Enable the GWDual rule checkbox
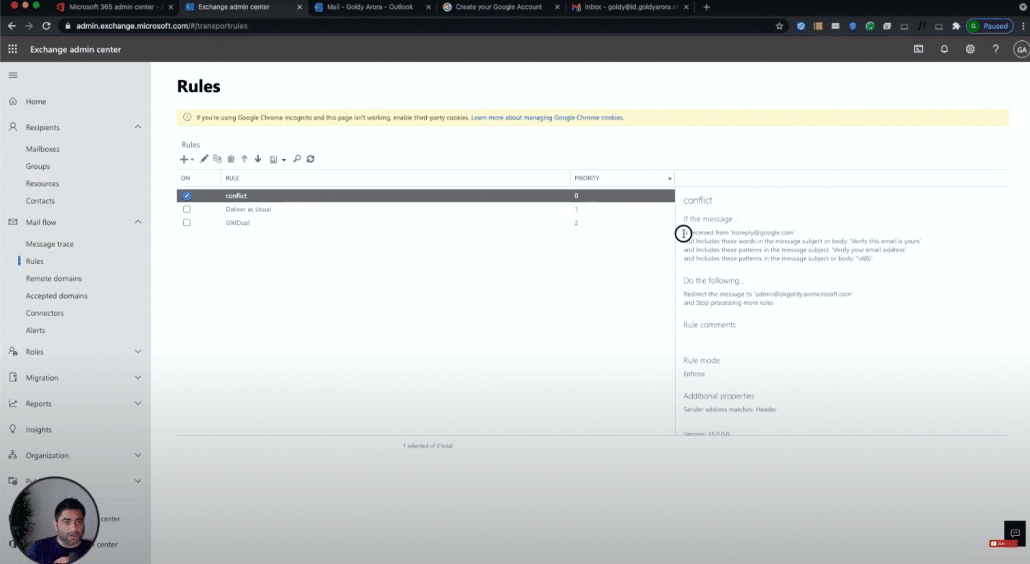Image resolution: width=1030 pixels, height=564 pixels. [x=187, y=223]
